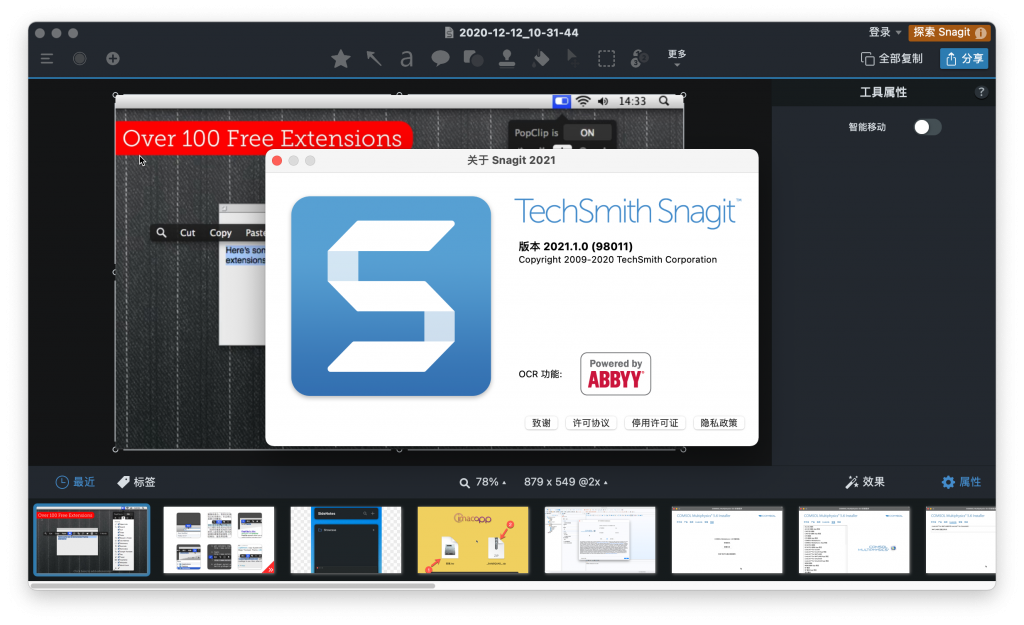The image size is (1024, 625).
Task: Select the dashed Selection rectangle tool
Action: (x=607, y=59)
